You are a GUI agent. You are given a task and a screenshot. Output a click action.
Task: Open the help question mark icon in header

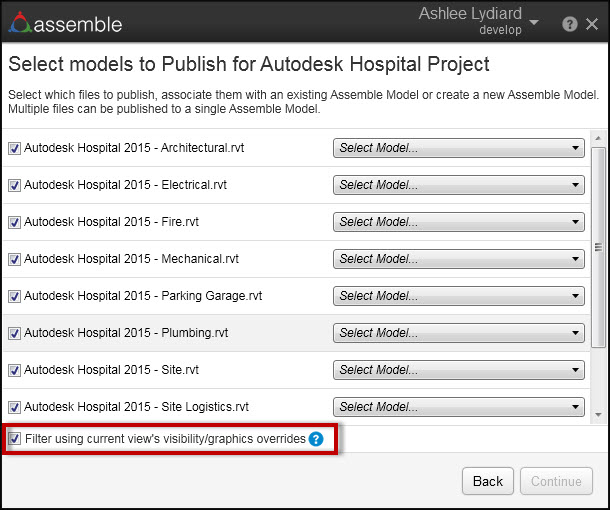click(x=570, y=24)
